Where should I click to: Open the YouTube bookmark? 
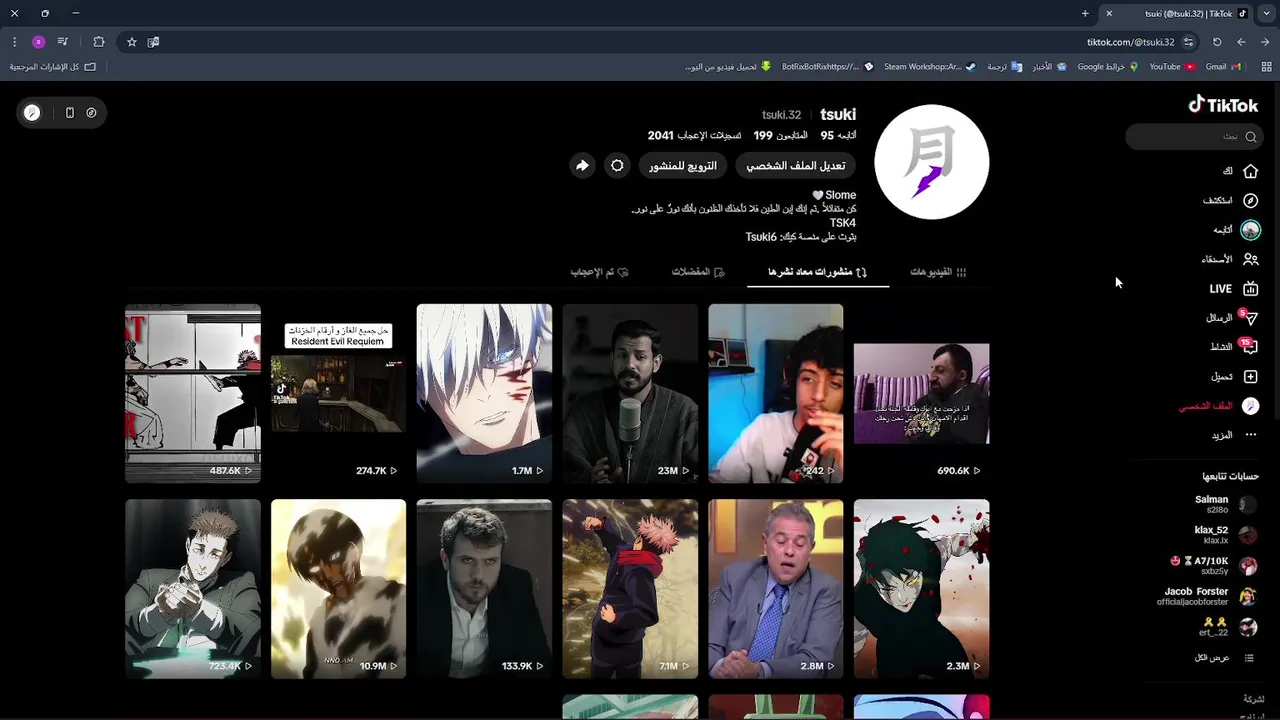coord(1172,67)
